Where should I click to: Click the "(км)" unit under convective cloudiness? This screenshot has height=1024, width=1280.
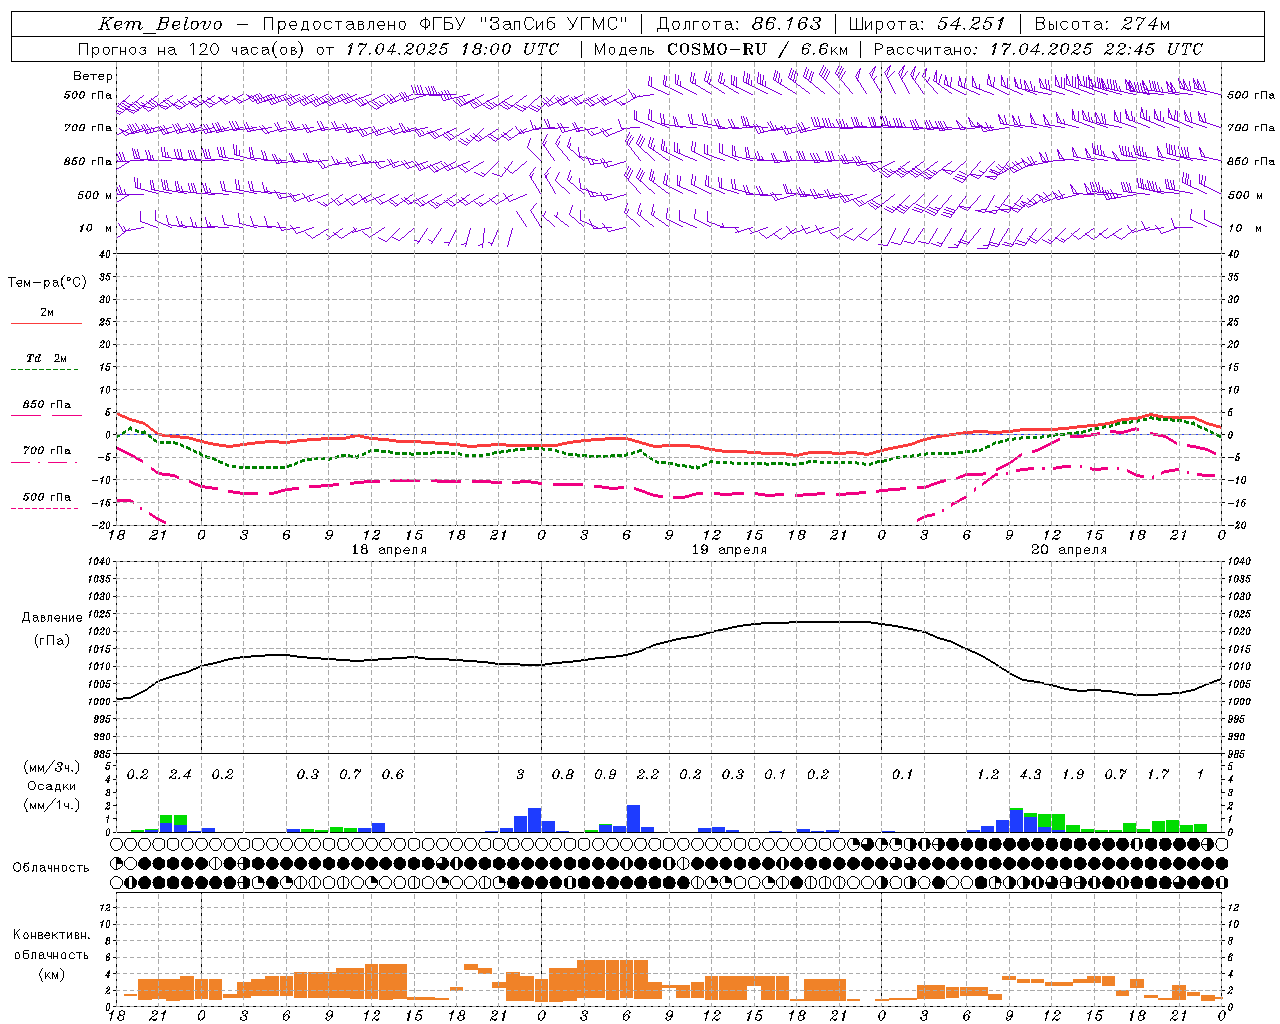click(51, 974)
